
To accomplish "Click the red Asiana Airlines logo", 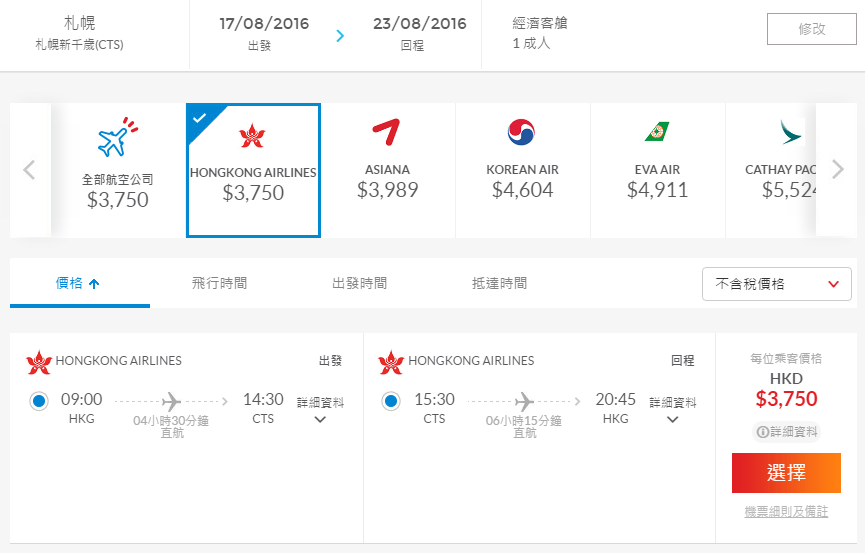I will click(386, 132).
